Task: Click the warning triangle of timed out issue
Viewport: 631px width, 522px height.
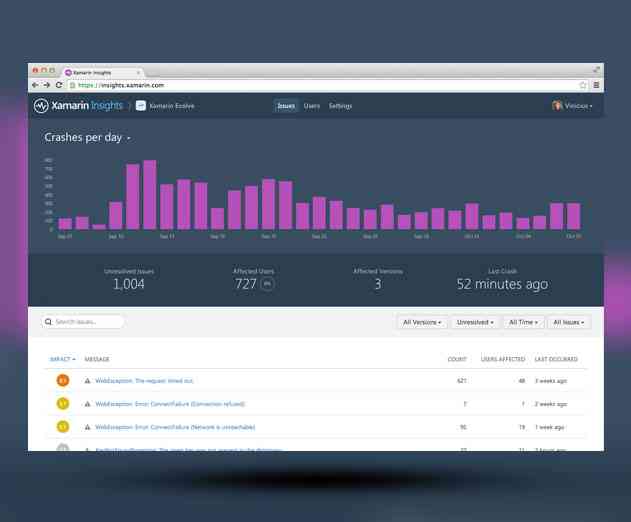Action: tap(87, 381)
